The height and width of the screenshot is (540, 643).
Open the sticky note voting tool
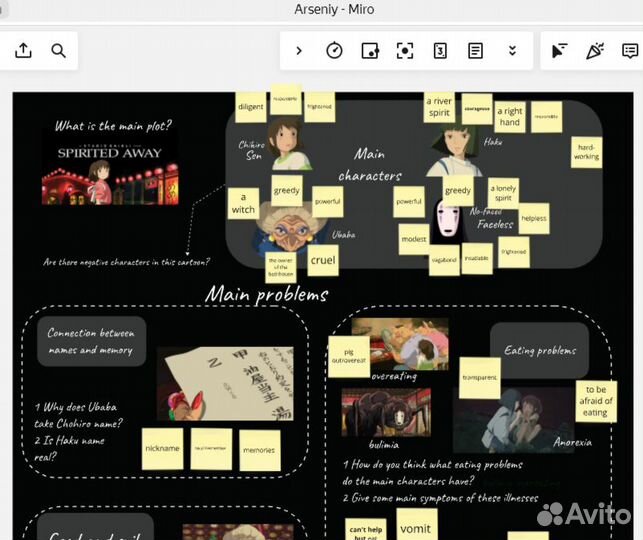tap(370, 51)
